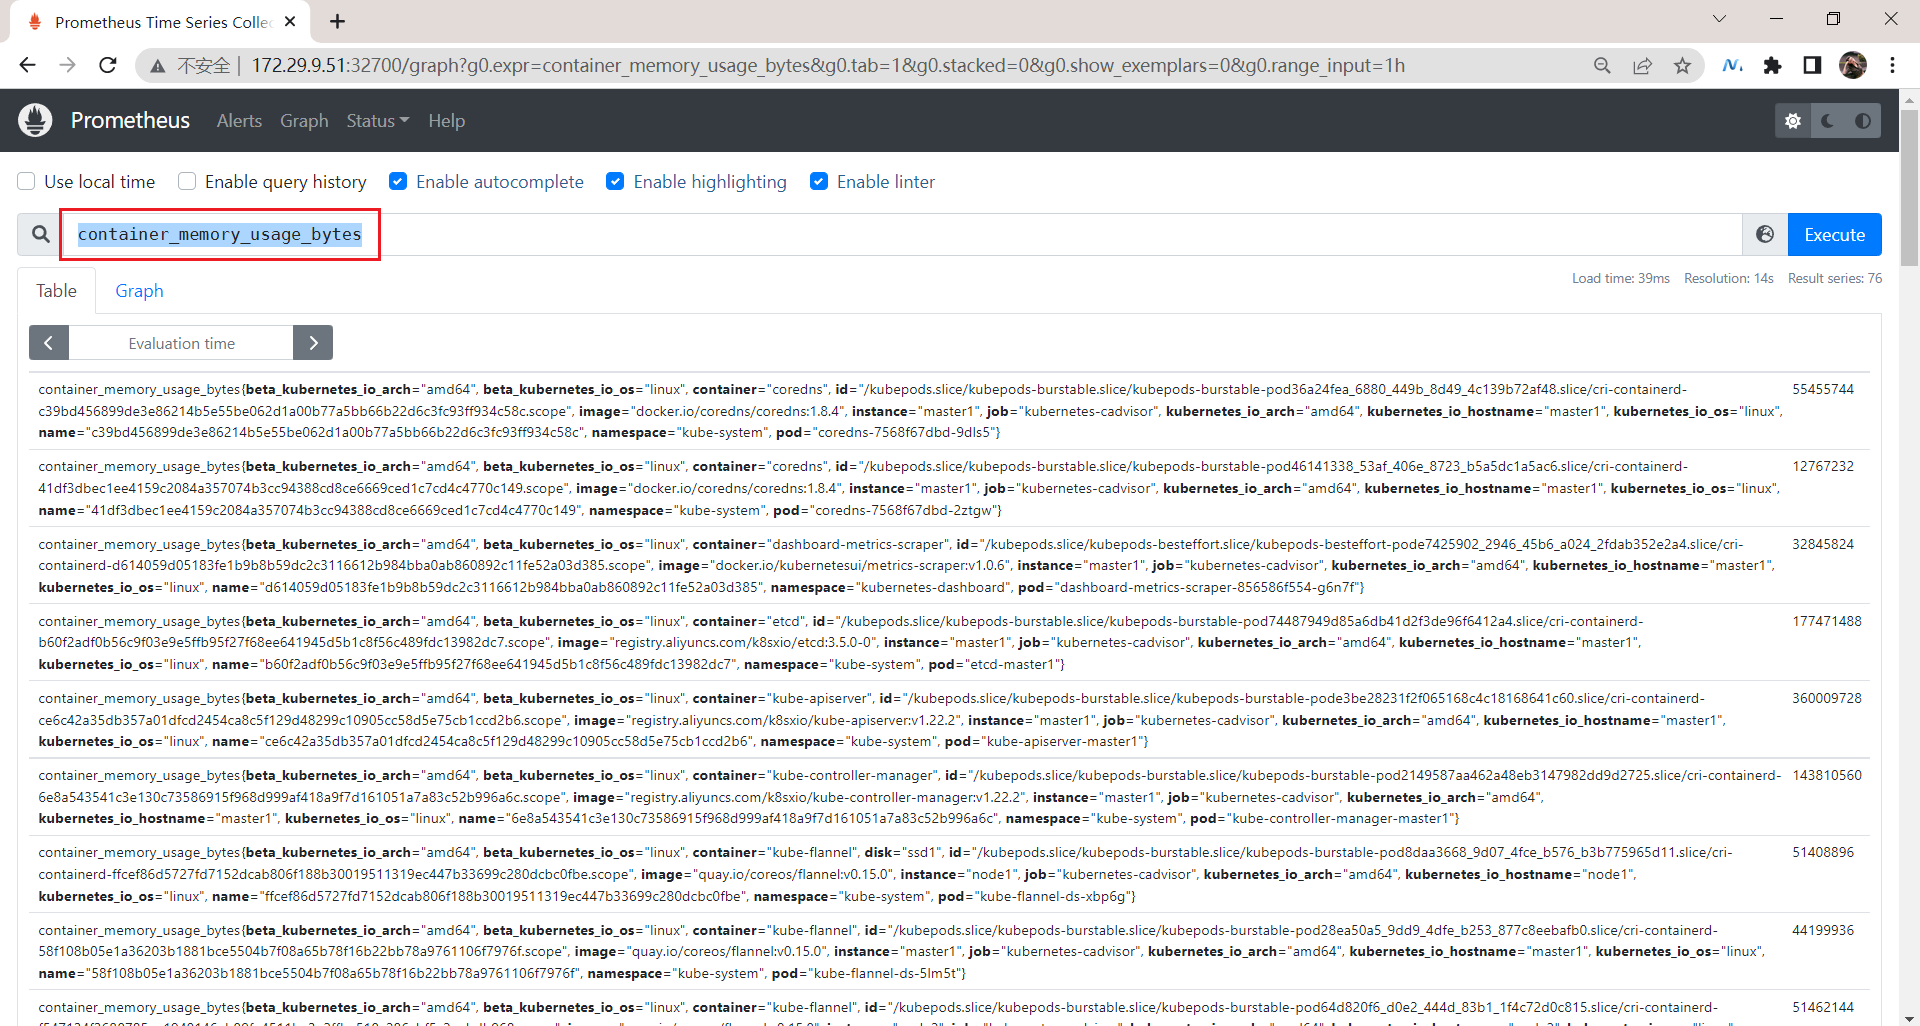The height and width of the screenshot is (1026, 1920).
Task: Enable Use local time checkbox
Action: tap(27, 181)
